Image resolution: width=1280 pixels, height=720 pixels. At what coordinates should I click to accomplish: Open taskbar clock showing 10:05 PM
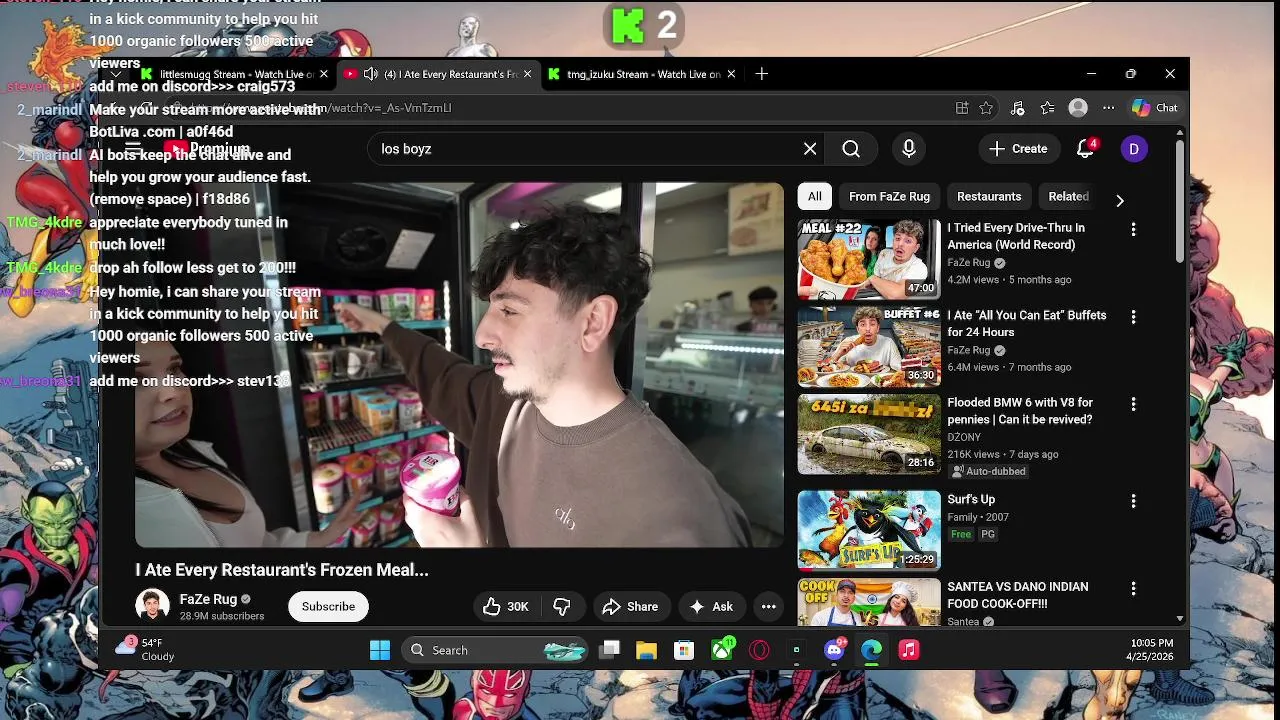(1151, 650)
